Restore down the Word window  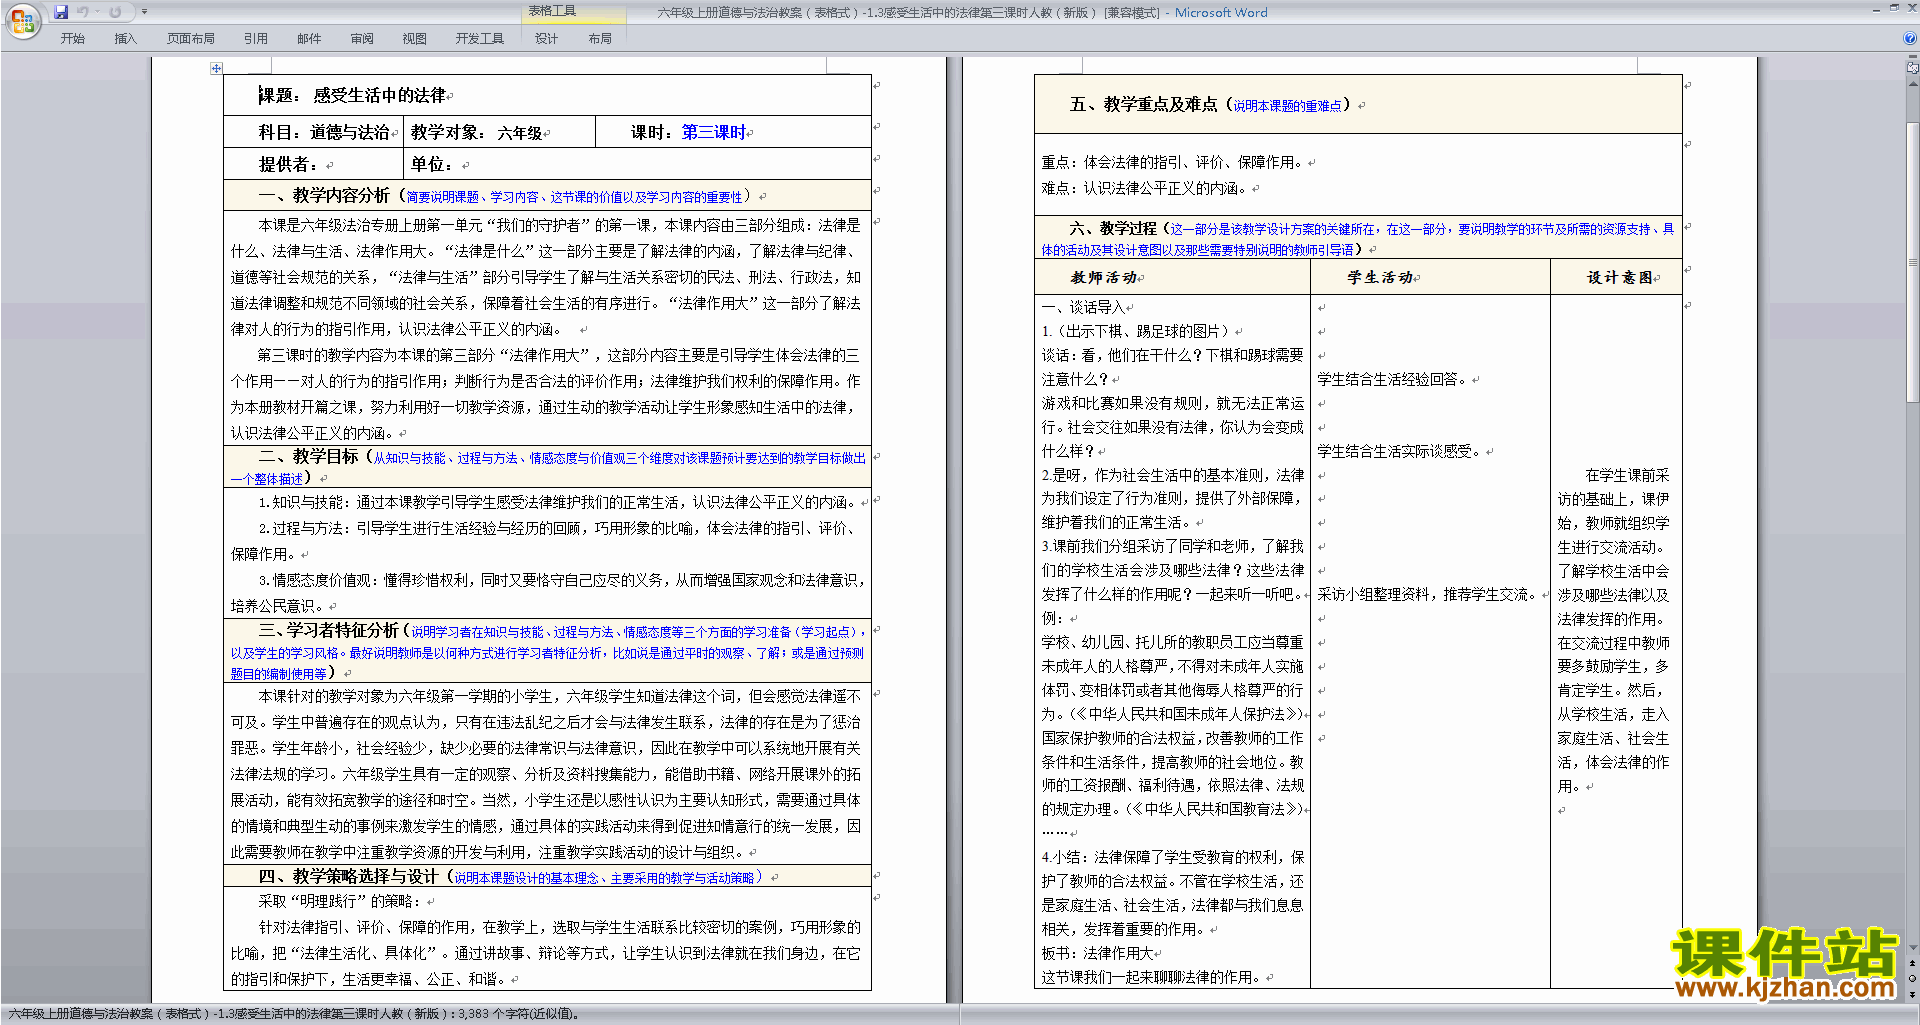click(1894, 8)
